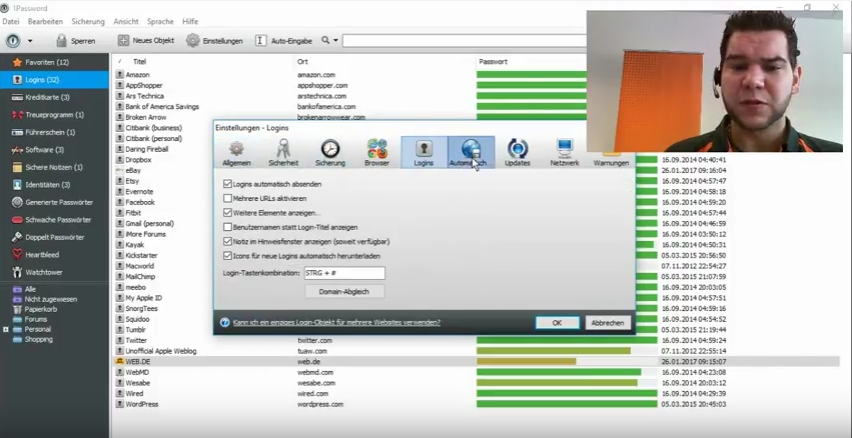852x438 pixels.
Task: Open the vault dropdown arrow beside 1Password logo
Action: (x=30, y=41)
